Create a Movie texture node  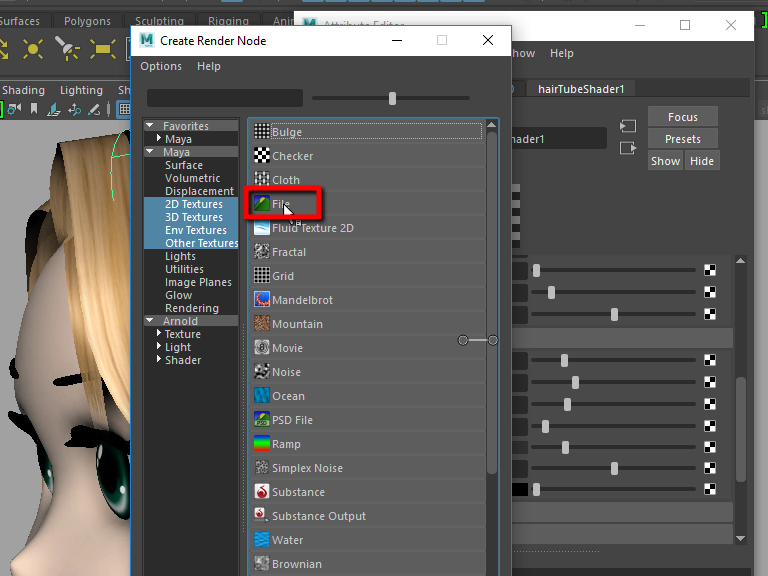click(x=367, y=348)
